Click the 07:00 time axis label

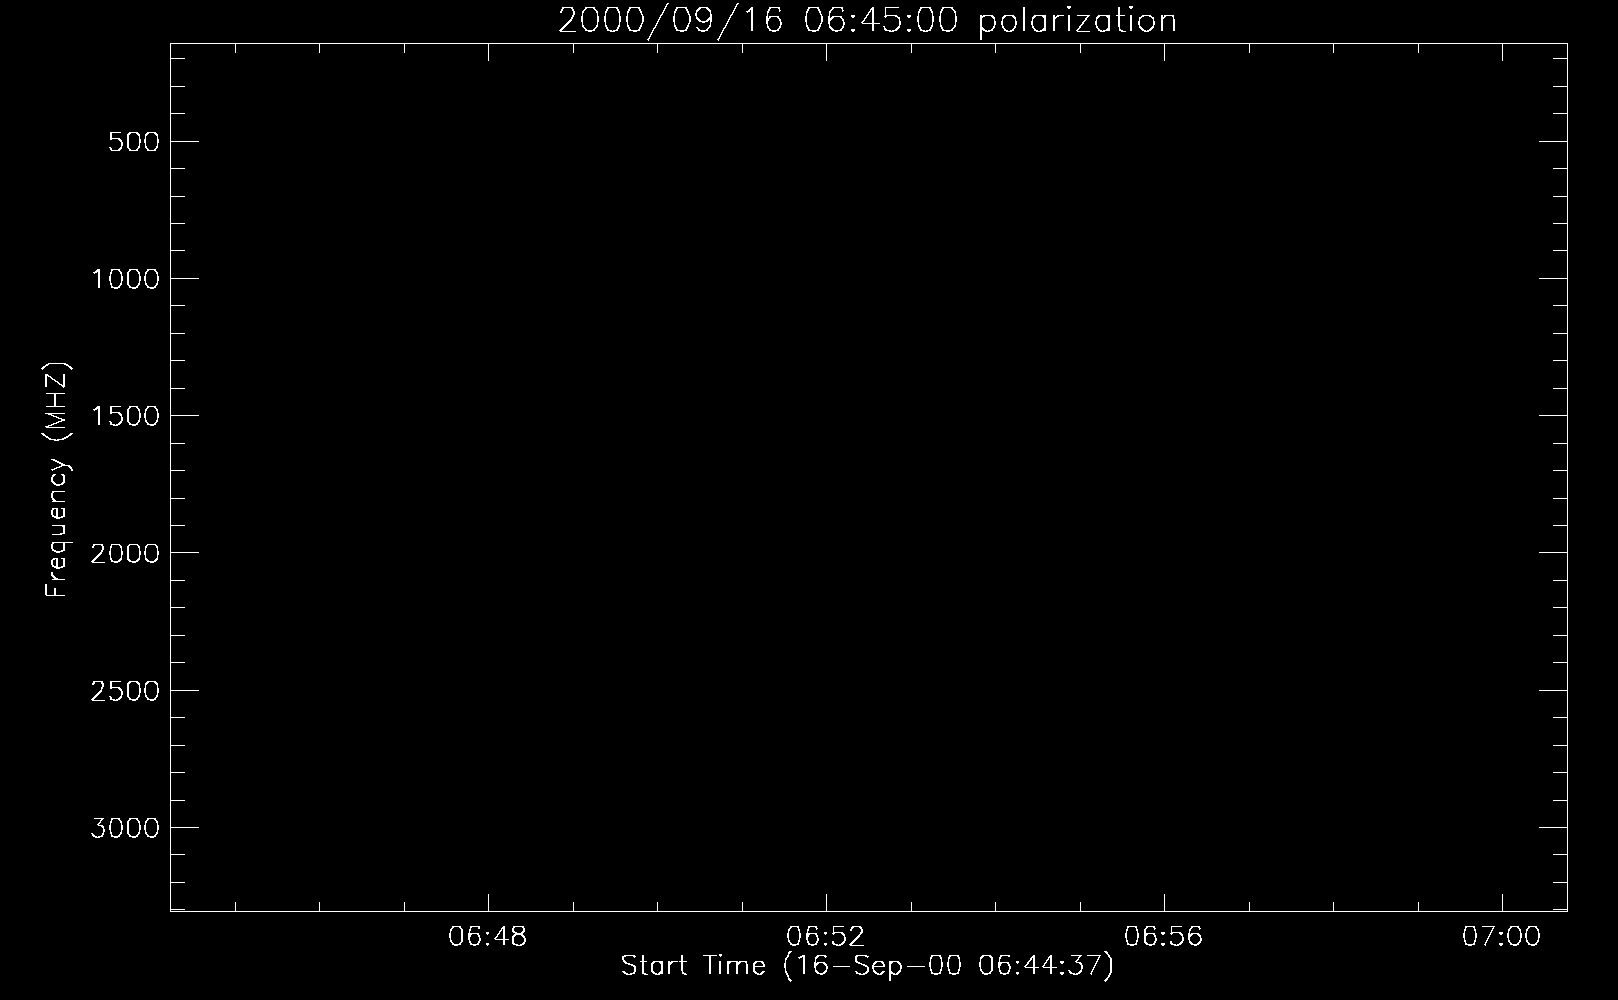coord(1502,937)
